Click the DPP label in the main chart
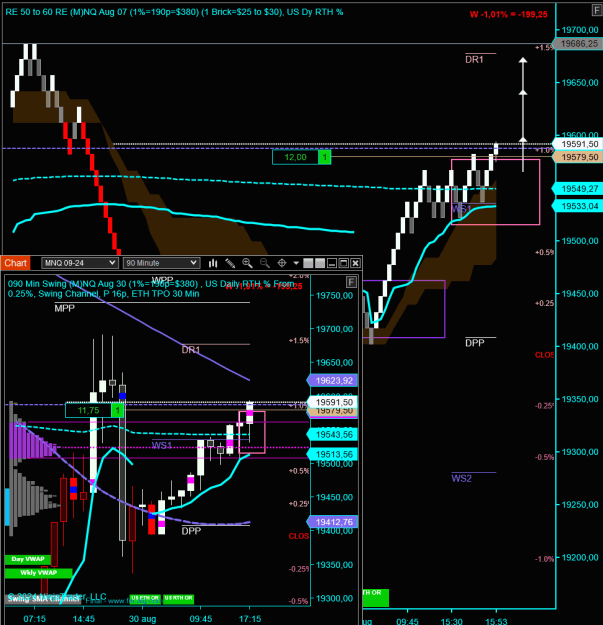Image resolution: width=603 pixels, height=625 pixels. coord(475,343)
